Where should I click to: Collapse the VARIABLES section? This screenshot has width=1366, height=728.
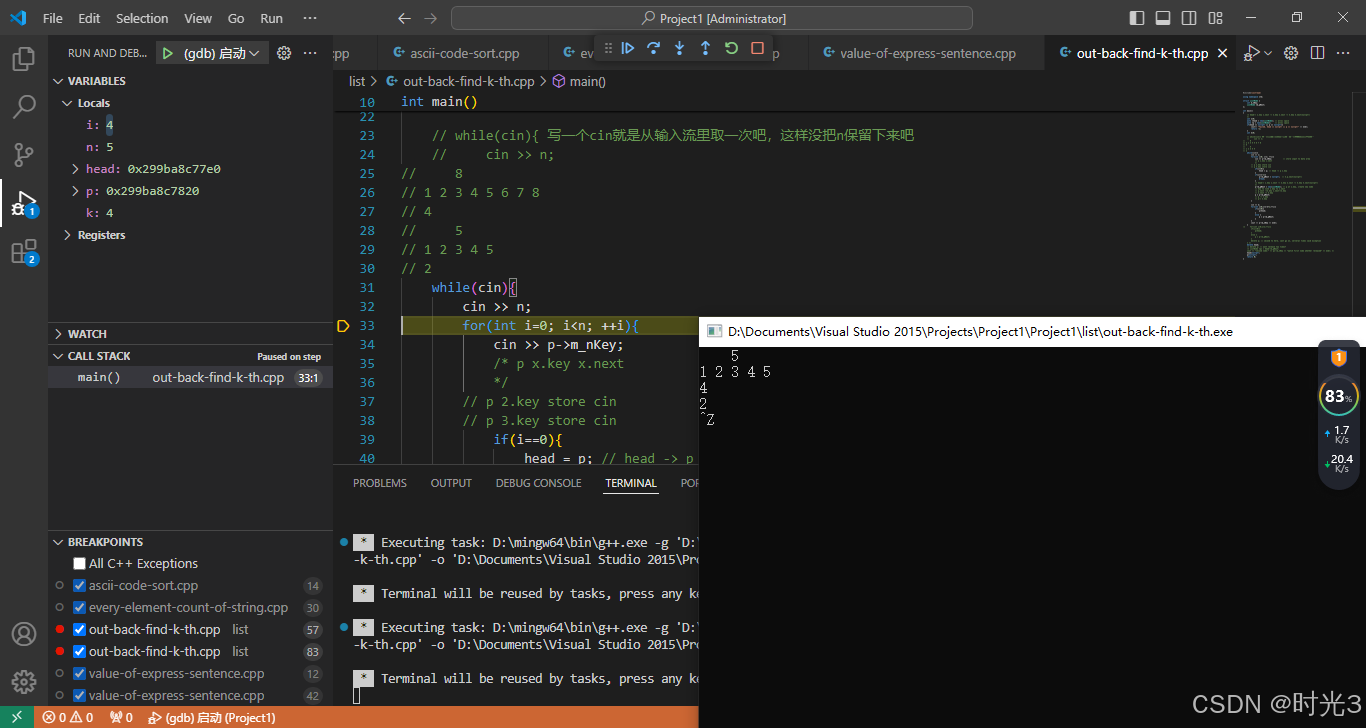58,81
